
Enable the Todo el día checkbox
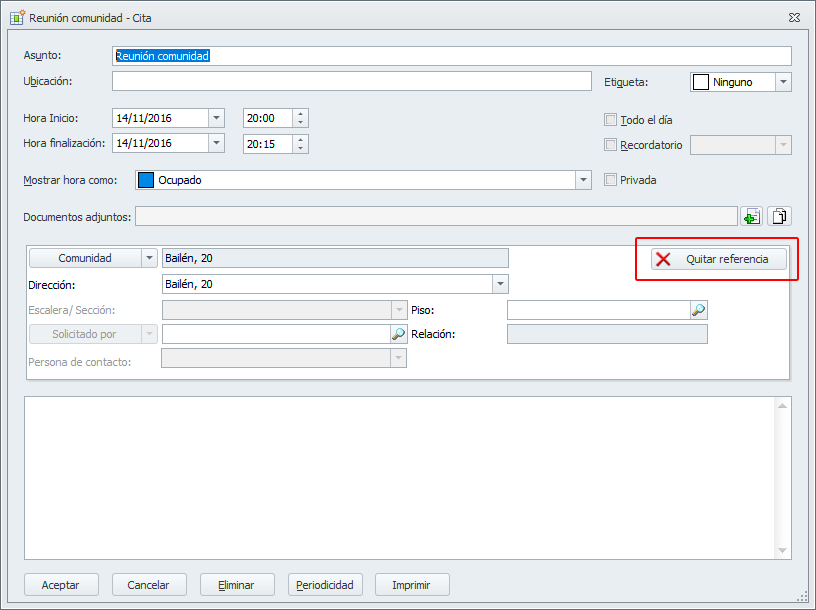(610, 120)
